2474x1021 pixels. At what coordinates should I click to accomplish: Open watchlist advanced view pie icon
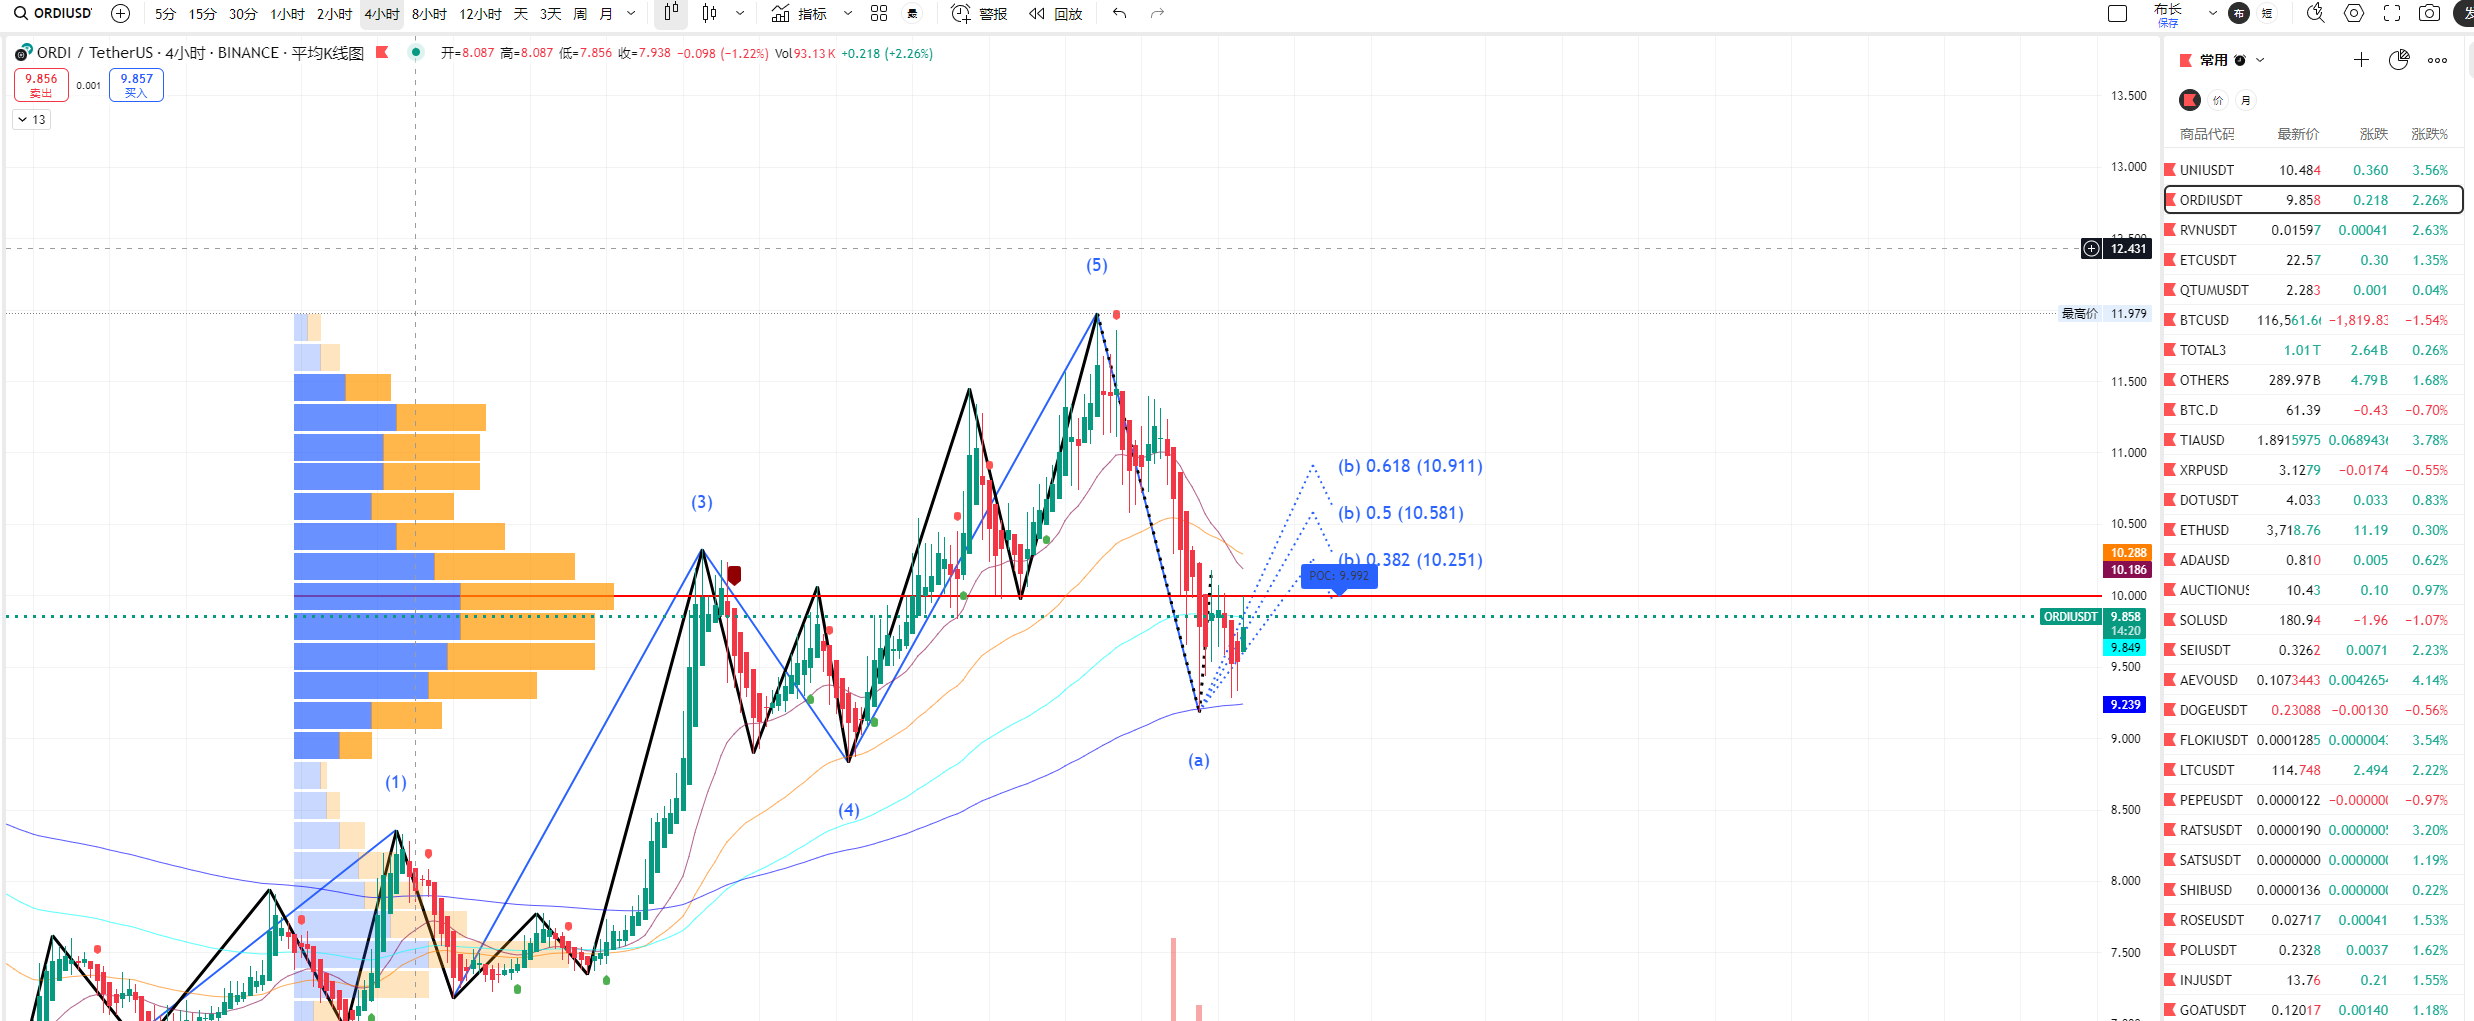[2399, 60]
